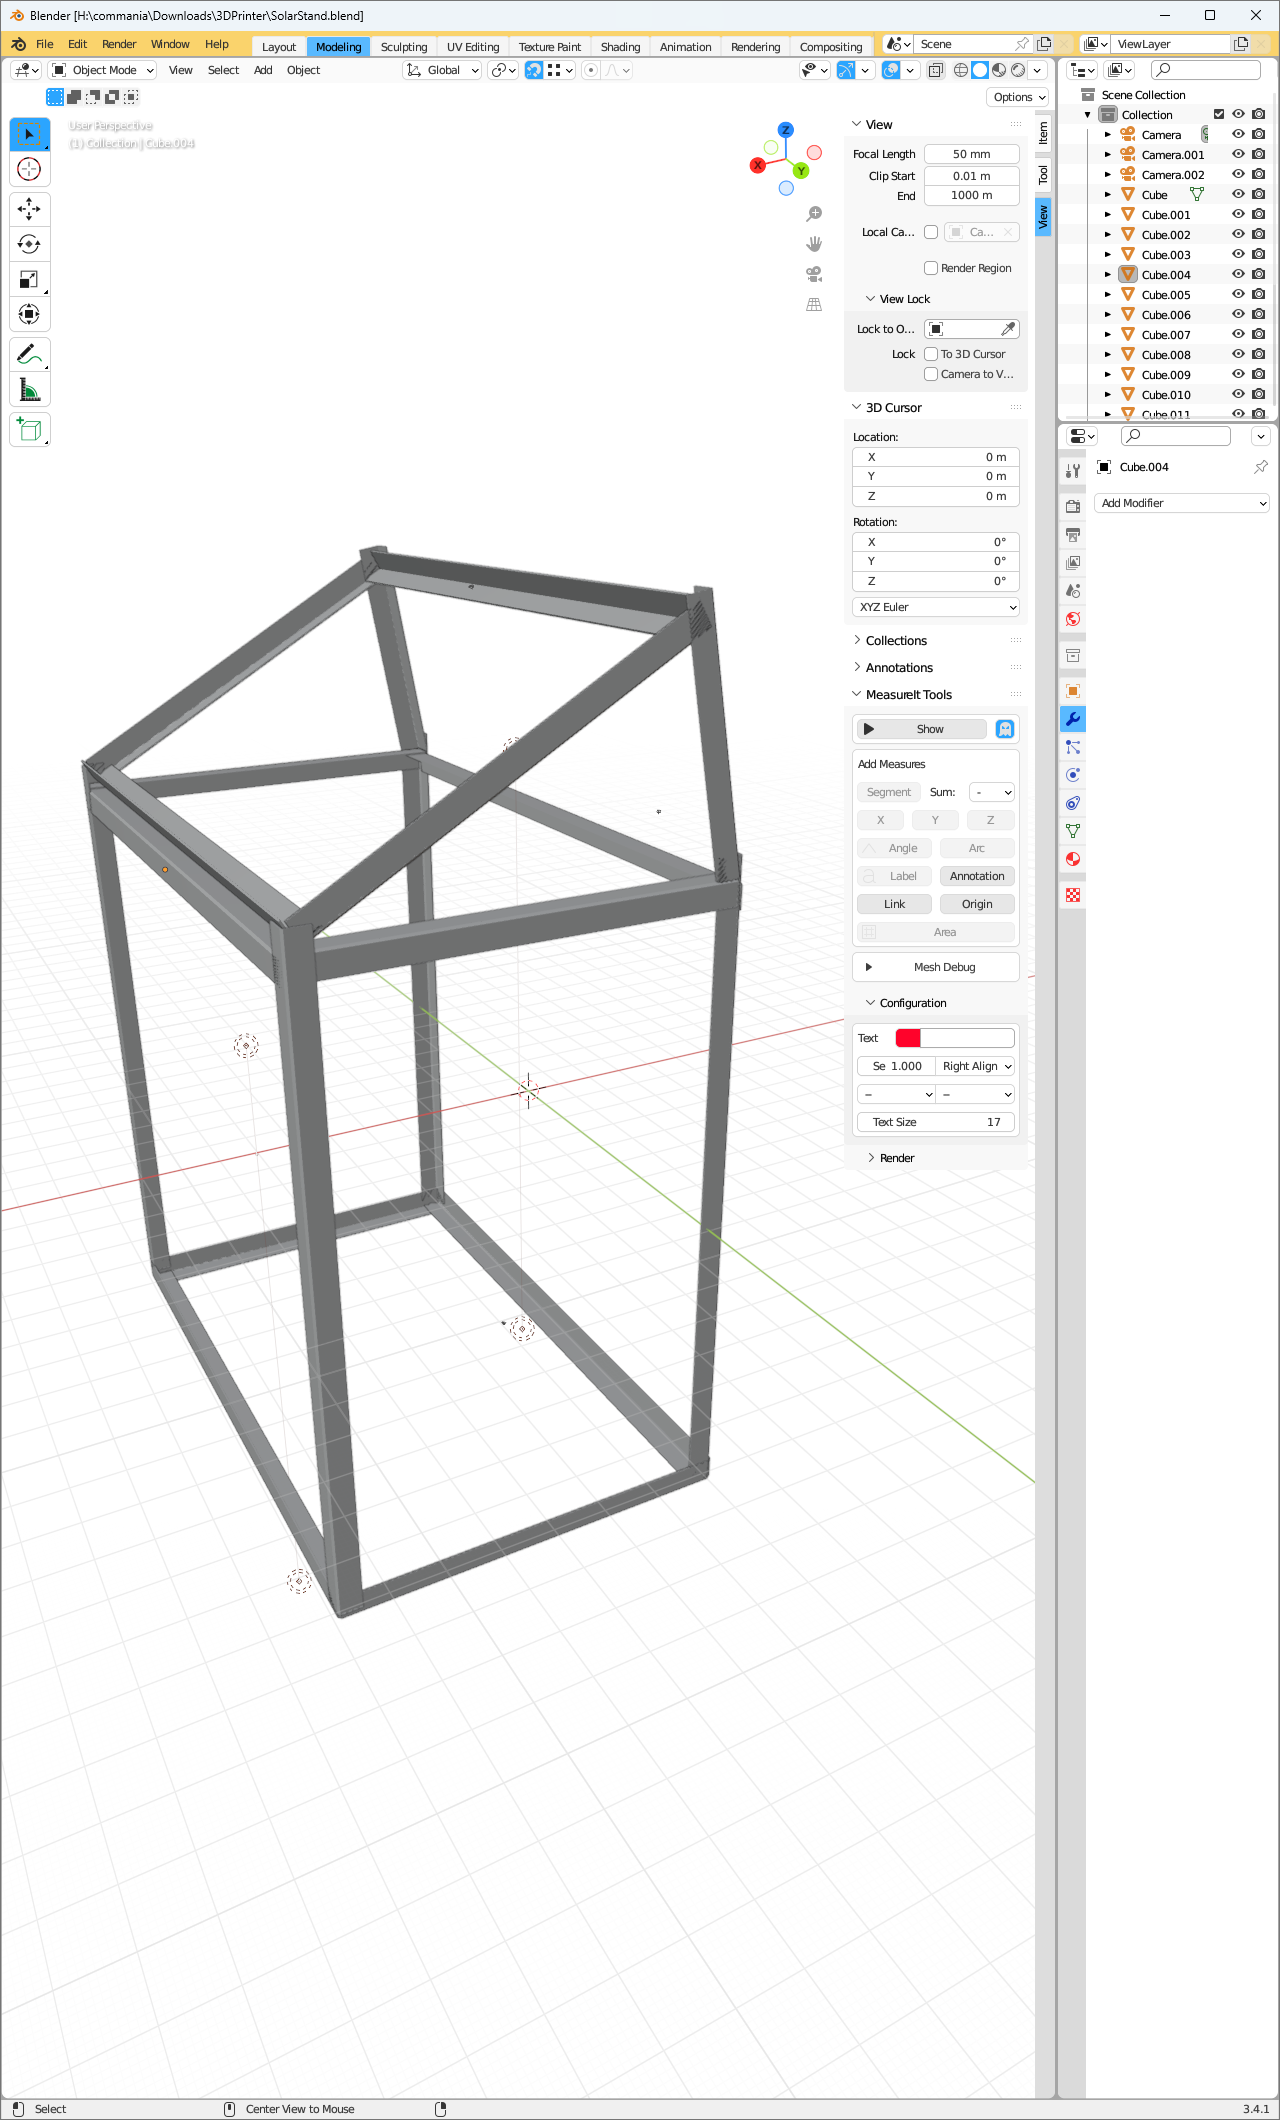Image resolution: width=1280 pixels, height=2120 pixels.
Task: Expand the Render subpanel in MeasureIt
Action: (896, 1158)
